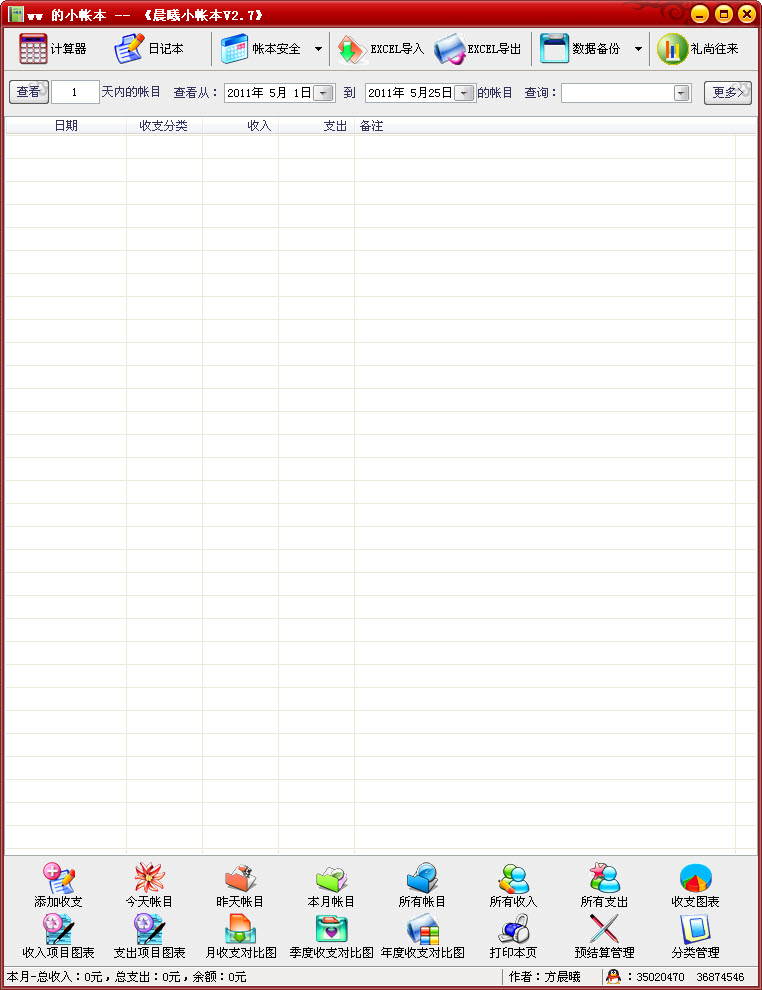
Task: Click into the 查询 search field
Action: [617, 93]
